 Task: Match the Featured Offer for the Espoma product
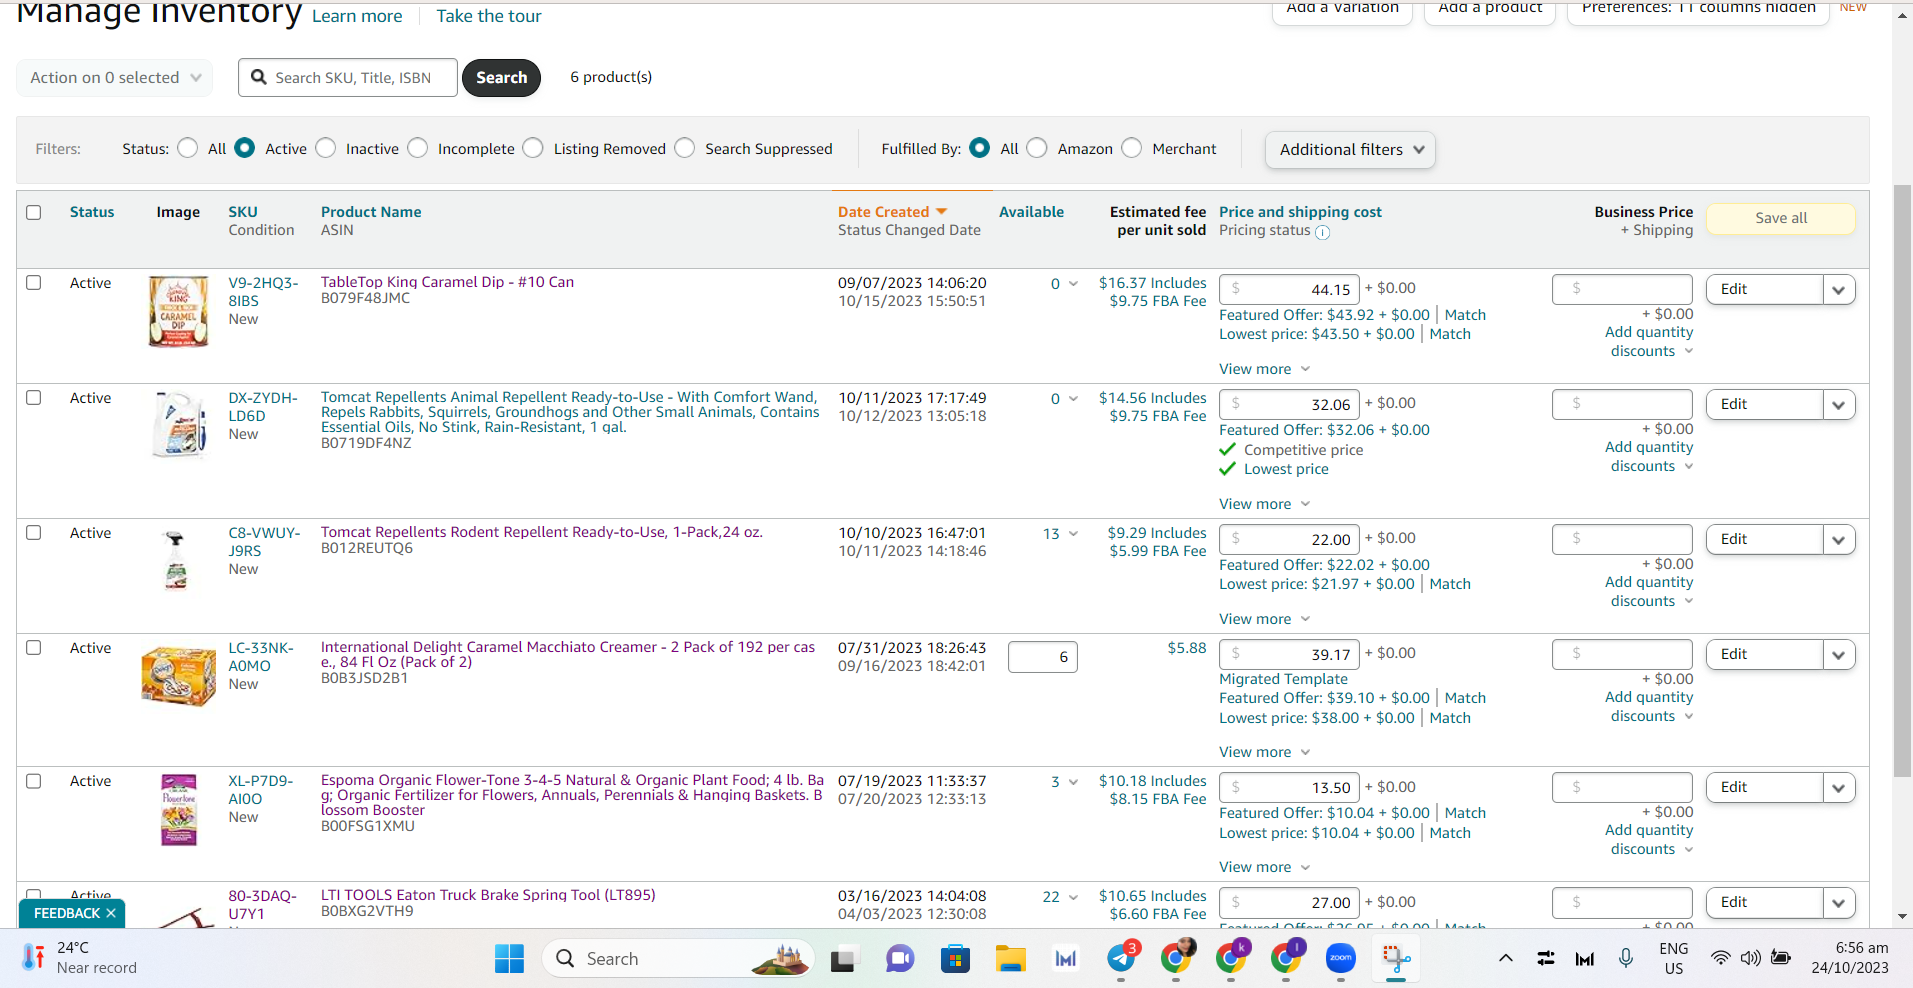(1465, 813)
